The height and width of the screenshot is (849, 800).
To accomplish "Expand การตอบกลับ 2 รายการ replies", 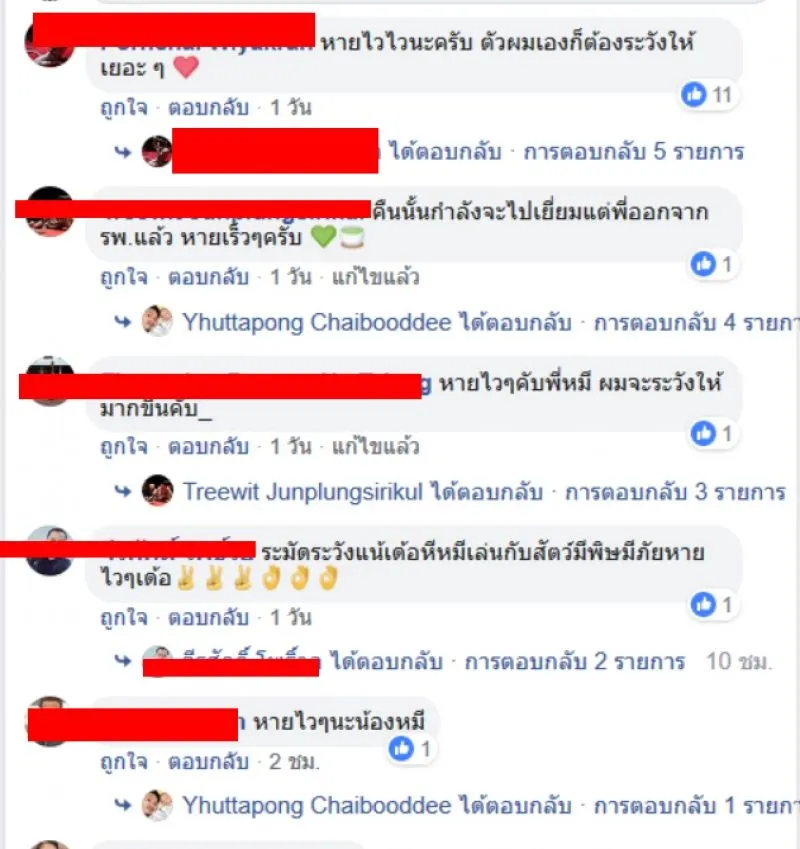I will click(575, 662).
